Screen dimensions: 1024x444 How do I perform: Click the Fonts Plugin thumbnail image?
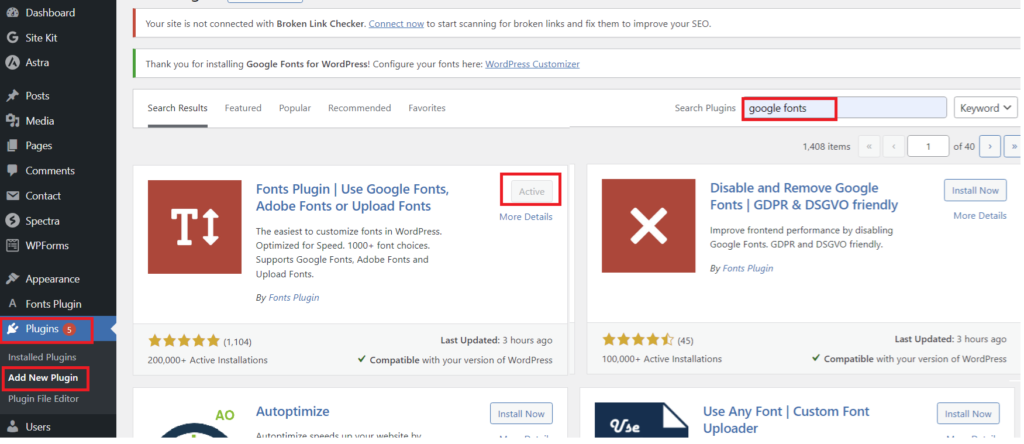point(195,227)
